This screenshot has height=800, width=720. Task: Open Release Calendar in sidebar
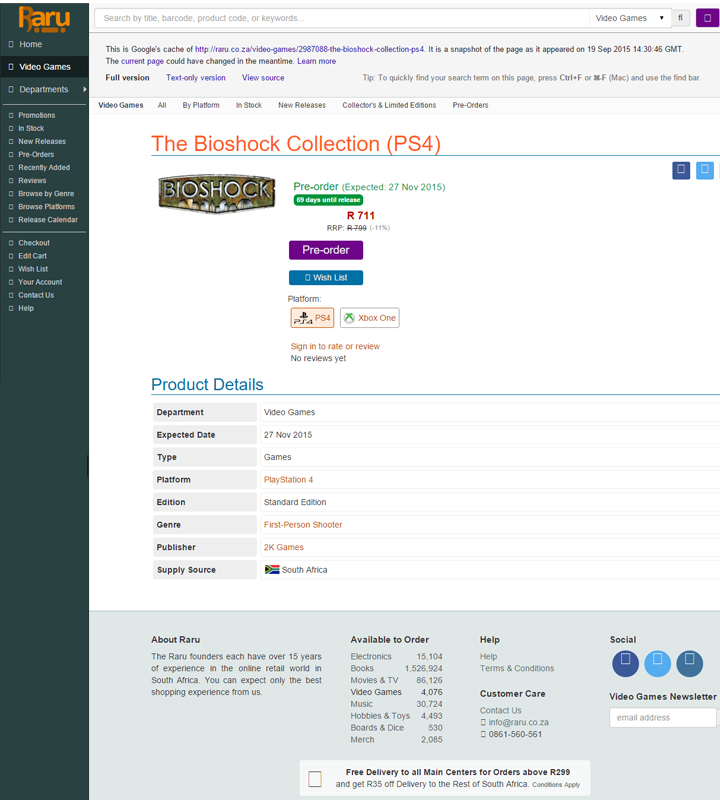pyautogui.click(x=48, y=220)
